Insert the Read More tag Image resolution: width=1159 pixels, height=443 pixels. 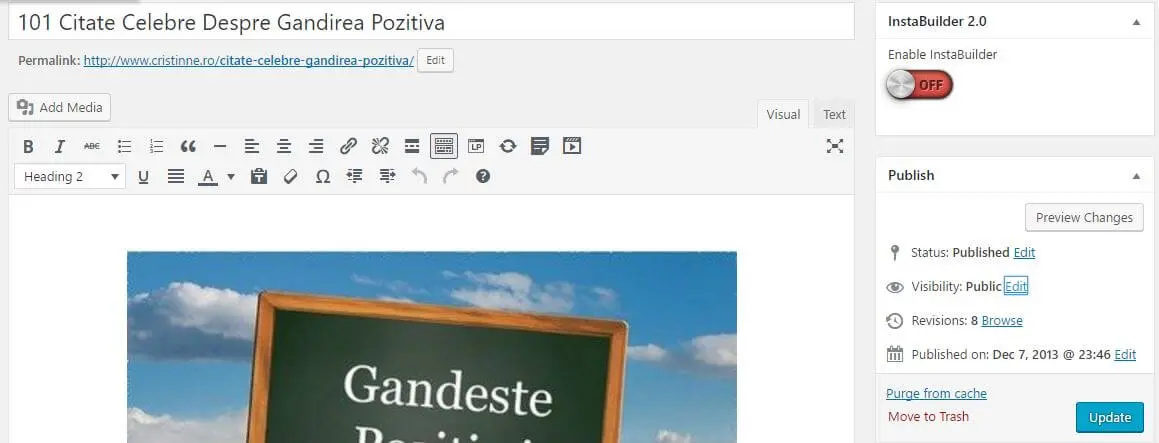(x=412, y=146)
